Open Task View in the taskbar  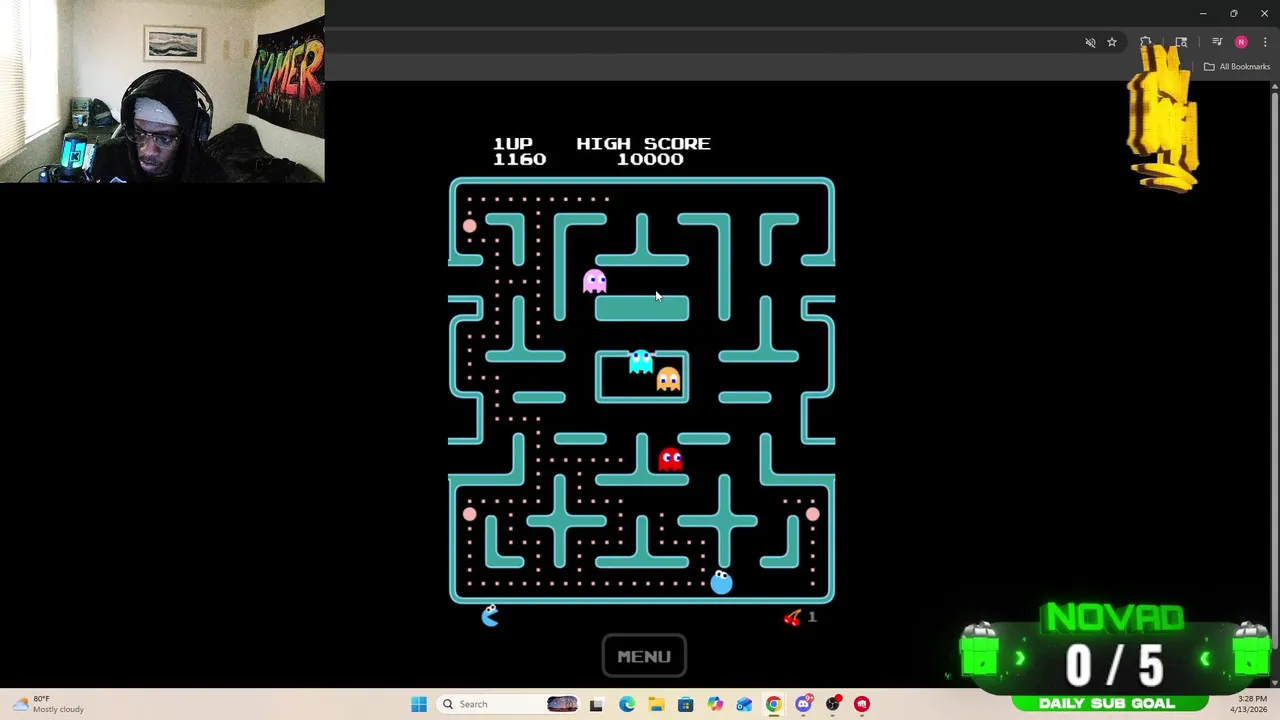tap(596, 704)
